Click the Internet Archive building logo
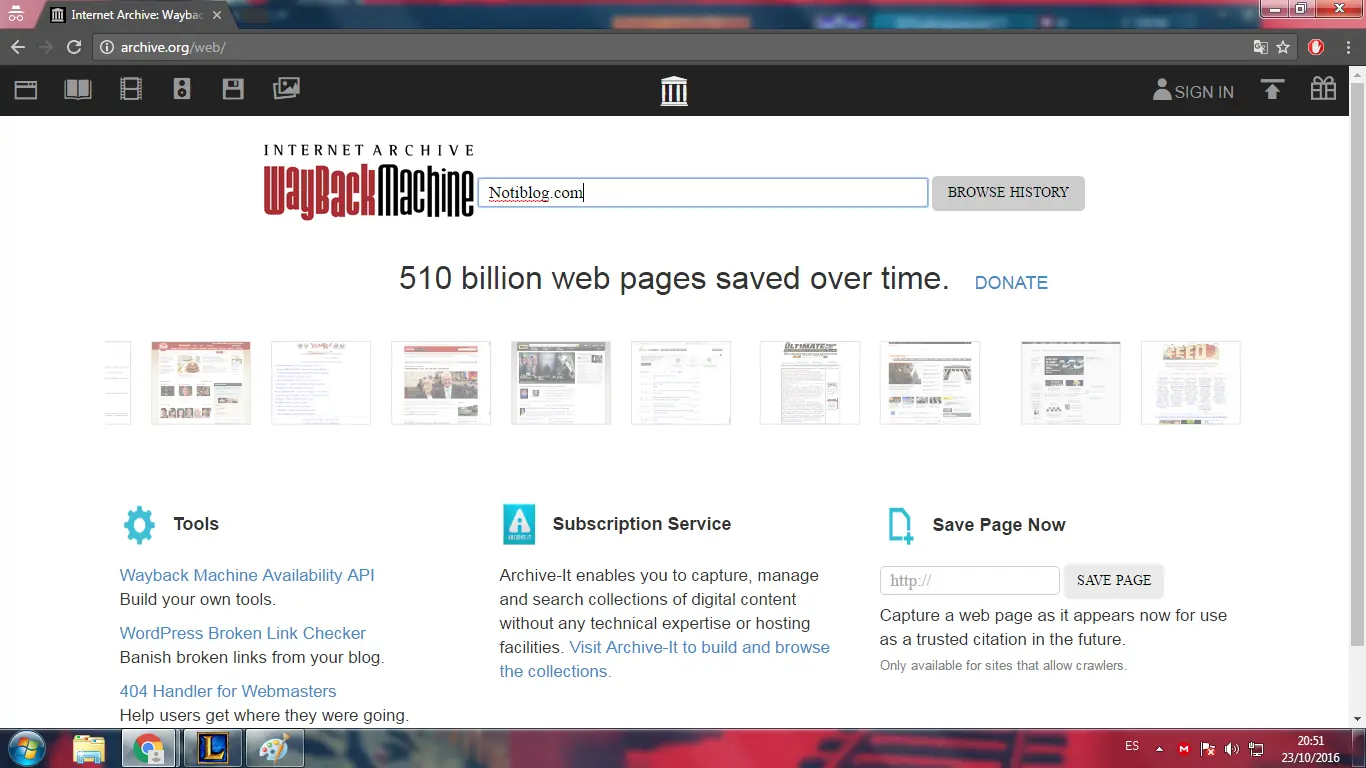1366x768 pixels. [x=674, y=91]
